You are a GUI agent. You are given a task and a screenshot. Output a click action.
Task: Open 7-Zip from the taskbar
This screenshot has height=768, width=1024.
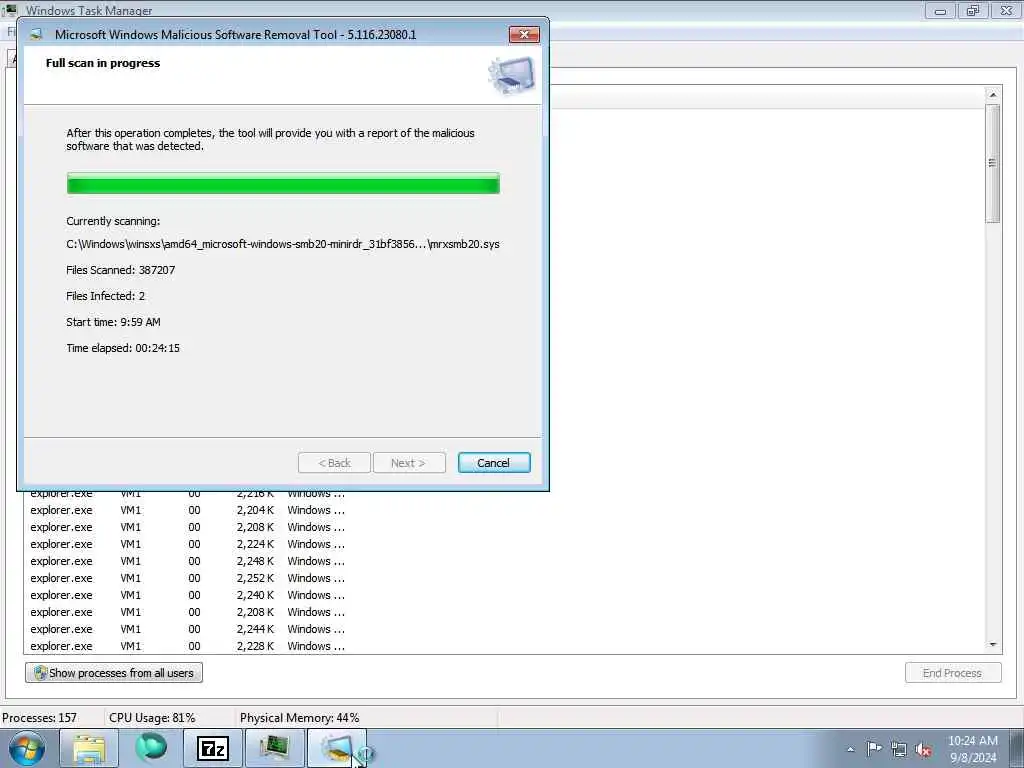pos(213,748)
